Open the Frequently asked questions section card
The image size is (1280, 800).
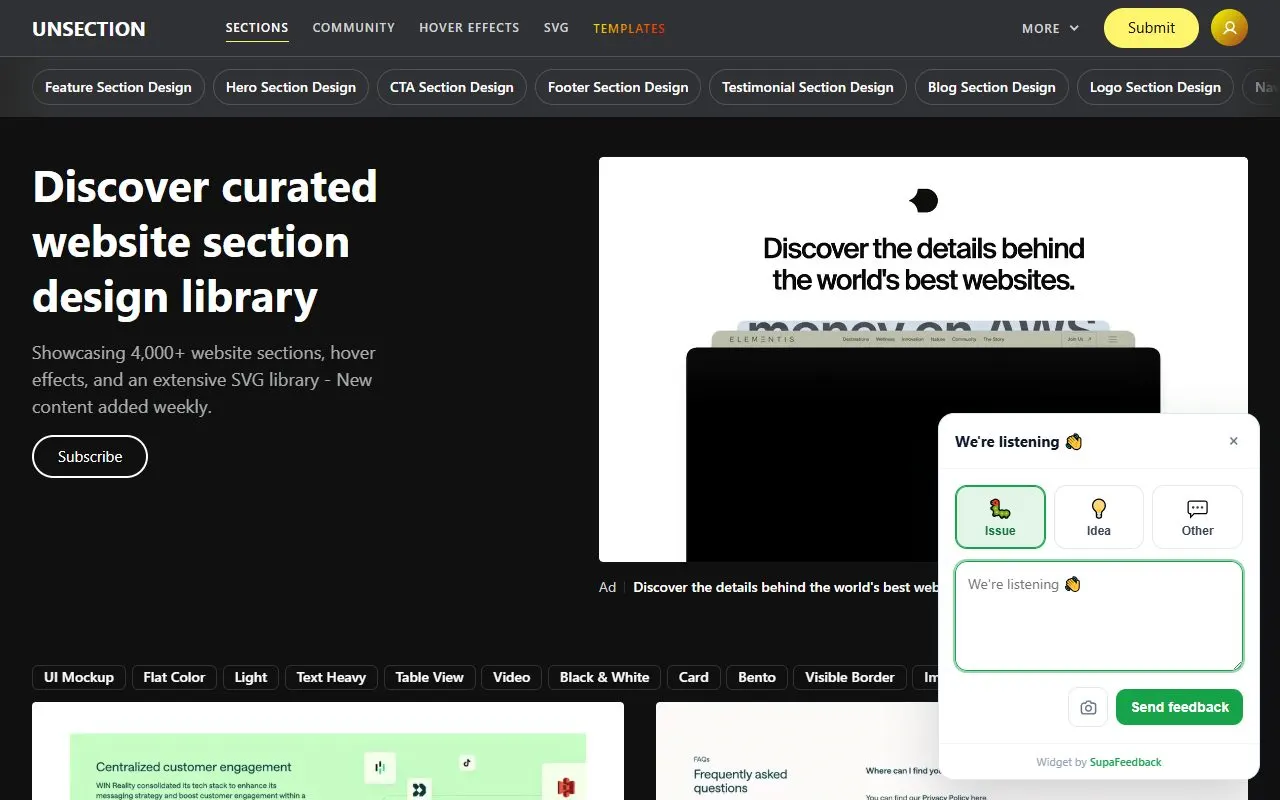tap(796, 751)
